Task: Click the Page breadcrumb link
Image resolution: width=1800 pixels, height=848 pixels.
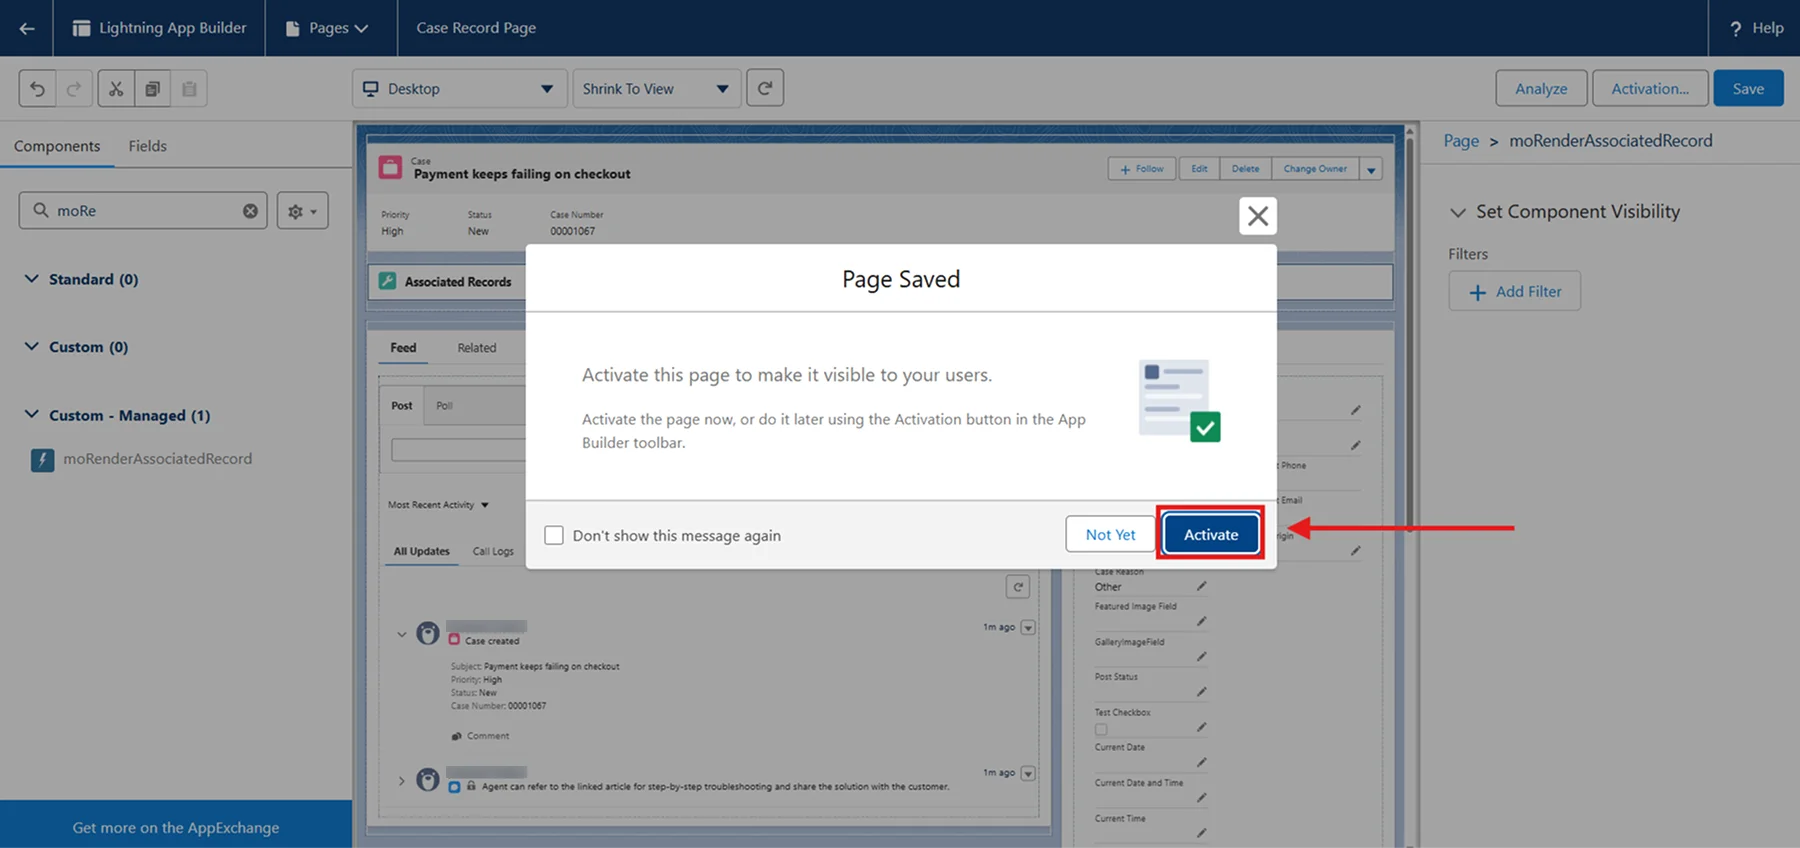Action: coord(1461,141)
